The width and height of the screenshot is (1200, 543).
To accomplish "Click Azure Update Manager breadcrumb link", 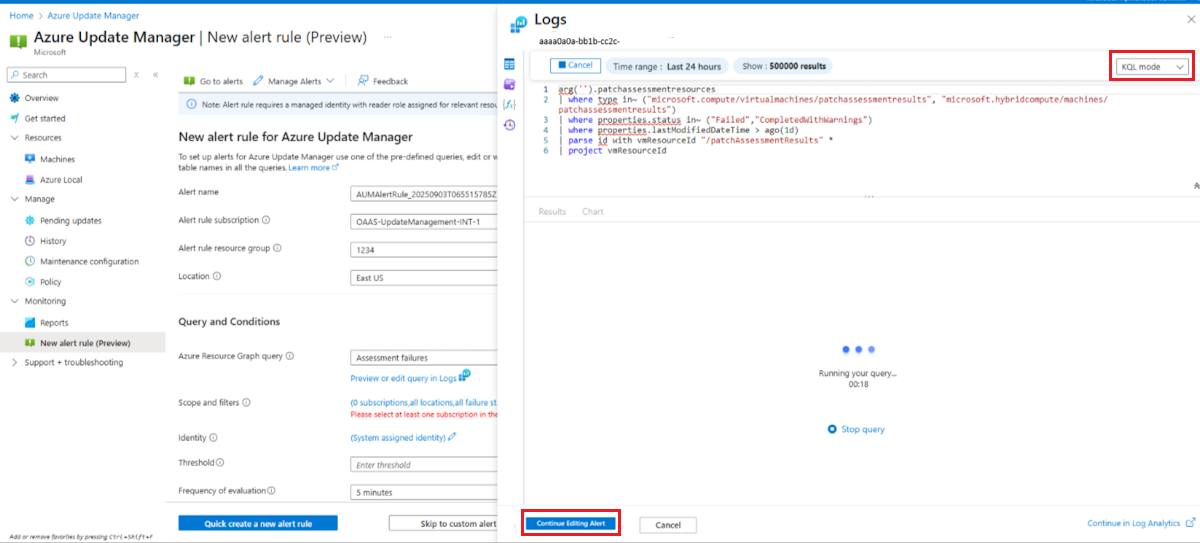I will pyautogui.click(x=94, y=16).
